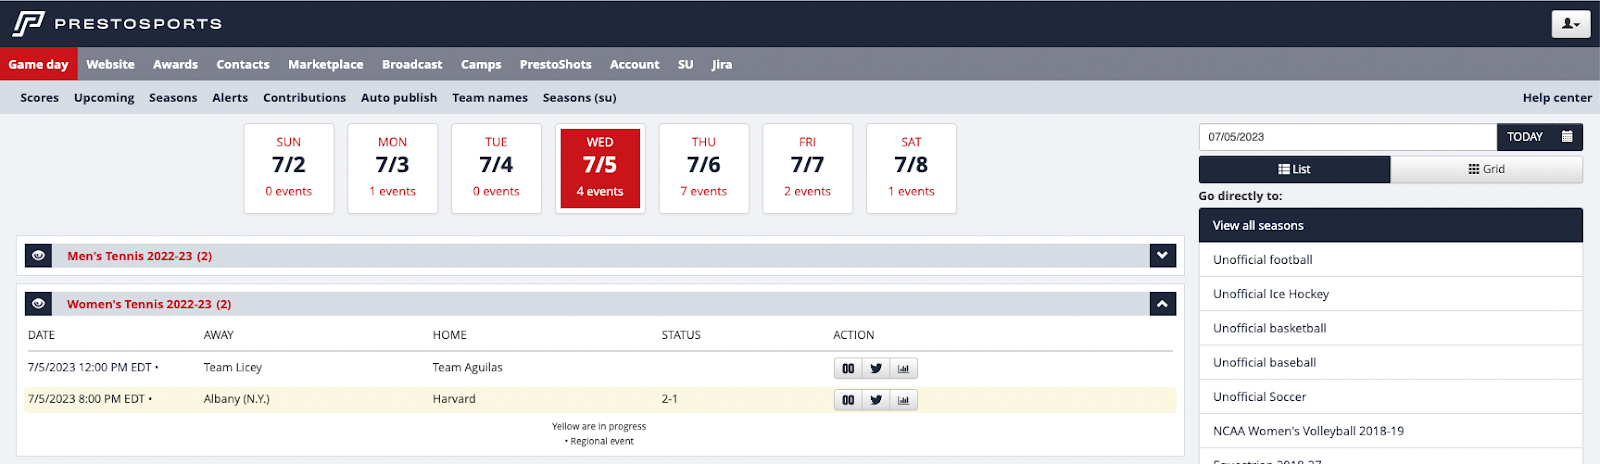Open the user account dropdown

click(1570, 24)
